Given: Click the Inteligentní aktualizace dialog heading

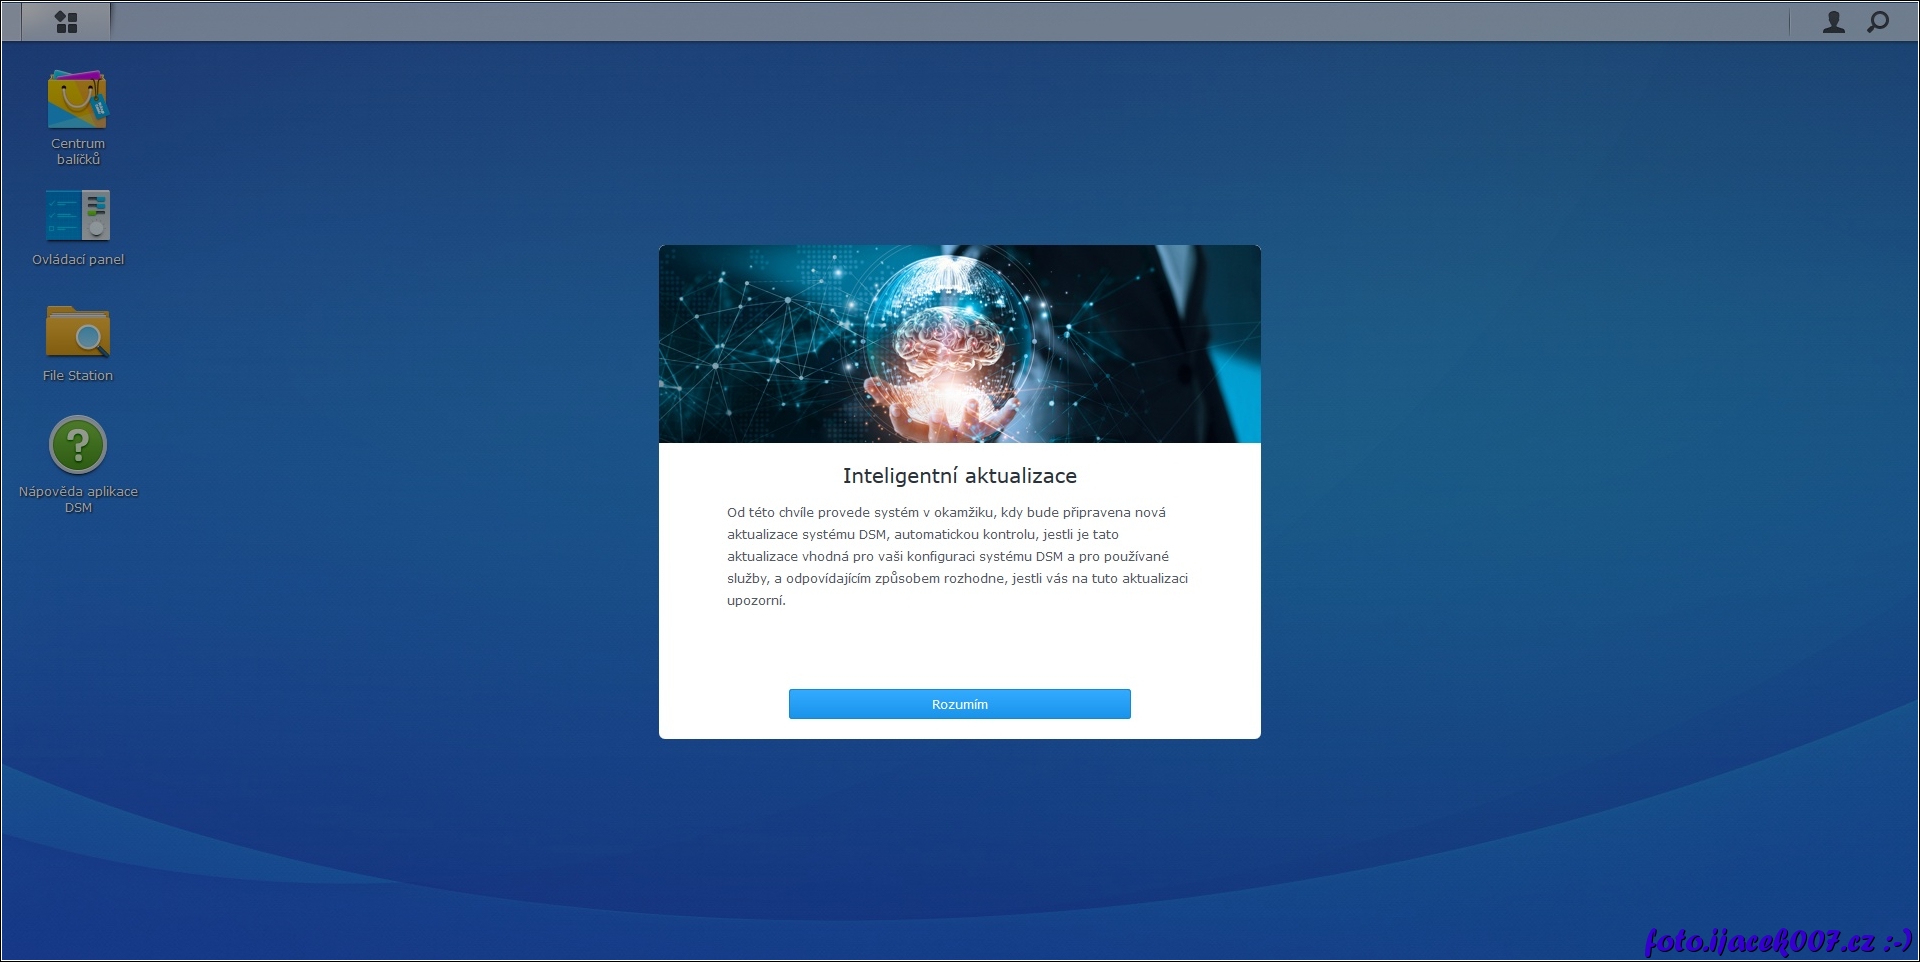Looking at the screenshot, I should point(959,476).
